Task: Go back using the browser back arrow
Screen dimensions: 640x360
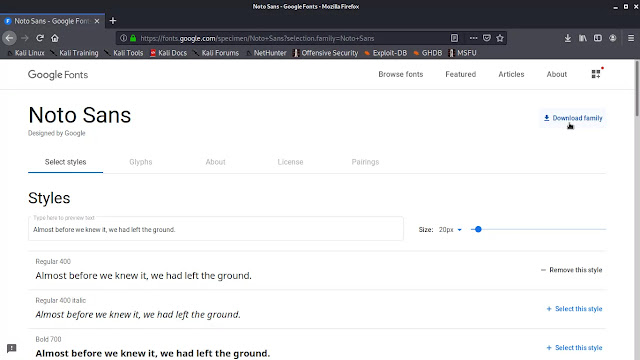Action: click(x=10, y=38)
